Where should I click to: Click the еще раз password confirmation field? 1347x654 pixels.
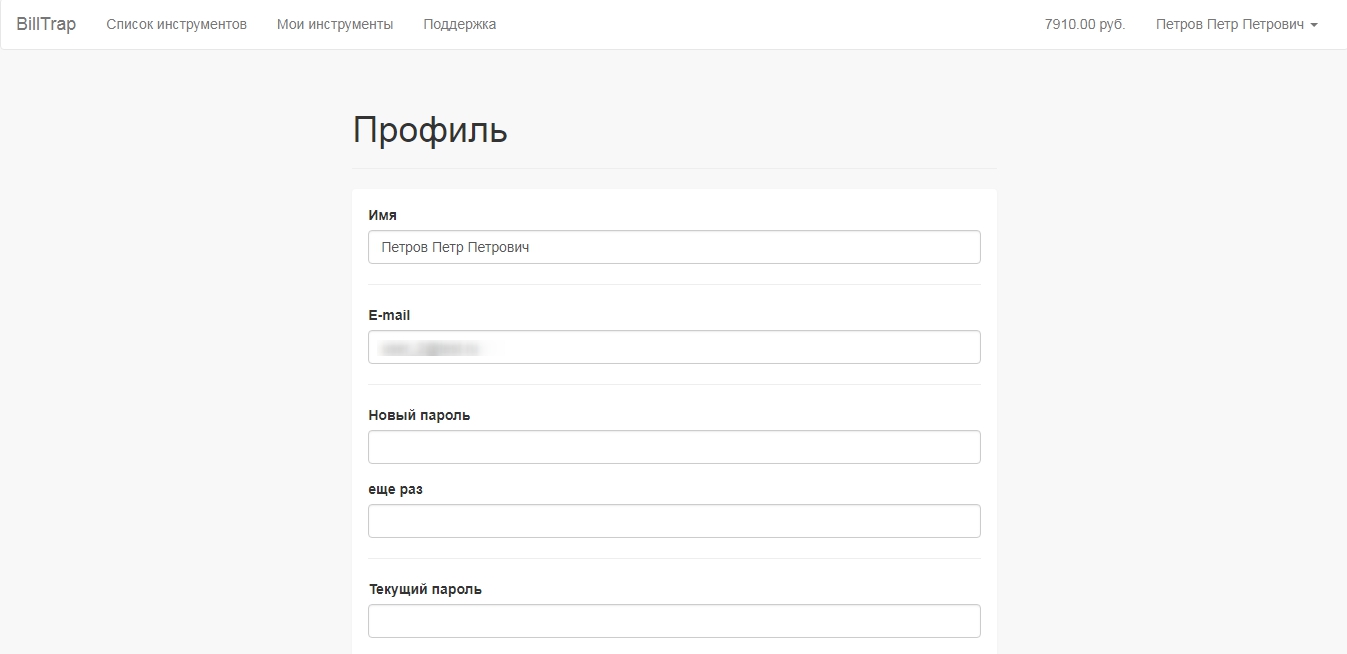pyautogui.click(x=674, y=521)
